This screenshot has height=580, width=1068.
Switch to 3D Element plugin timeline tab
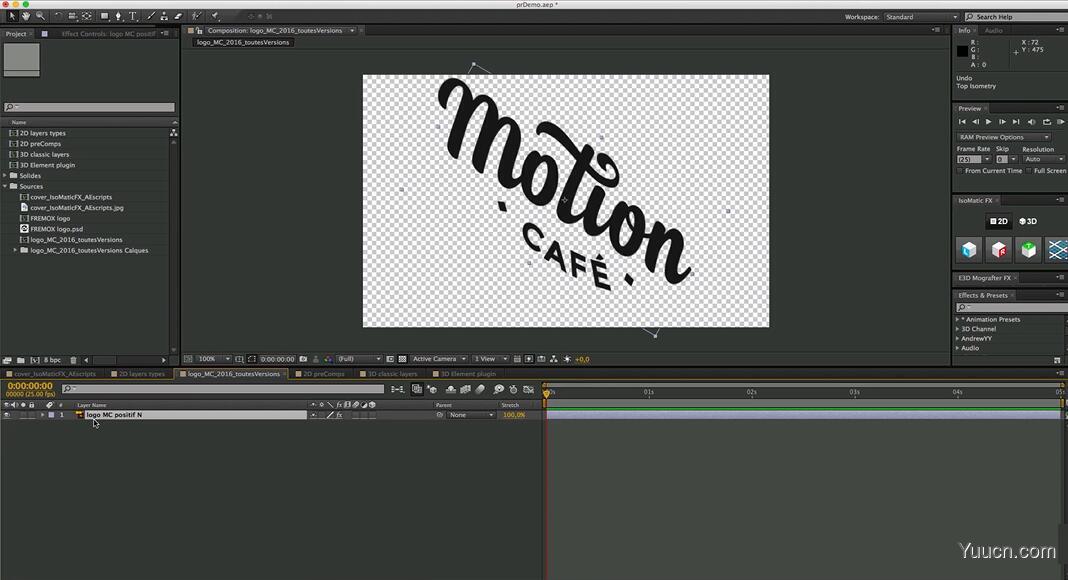coord(468,374)
